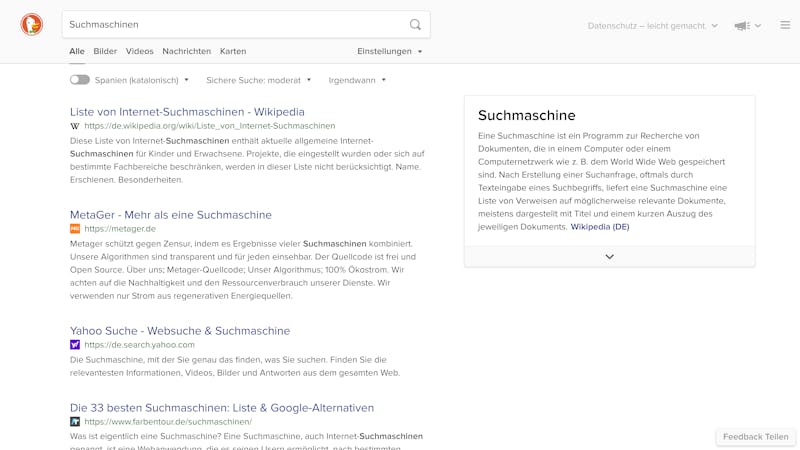
Task: Click the https://de.search.yahoo.com URL
Action: coord(139,345)
